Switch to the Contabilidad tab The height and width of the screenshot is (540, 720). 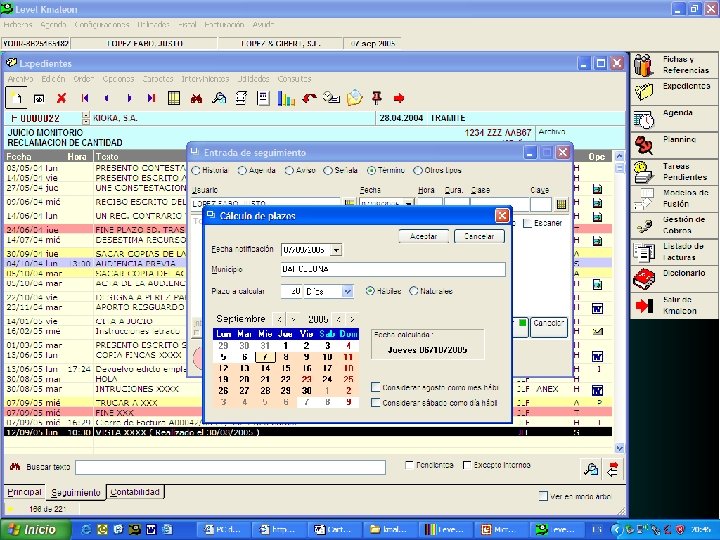tap(135, 492)
